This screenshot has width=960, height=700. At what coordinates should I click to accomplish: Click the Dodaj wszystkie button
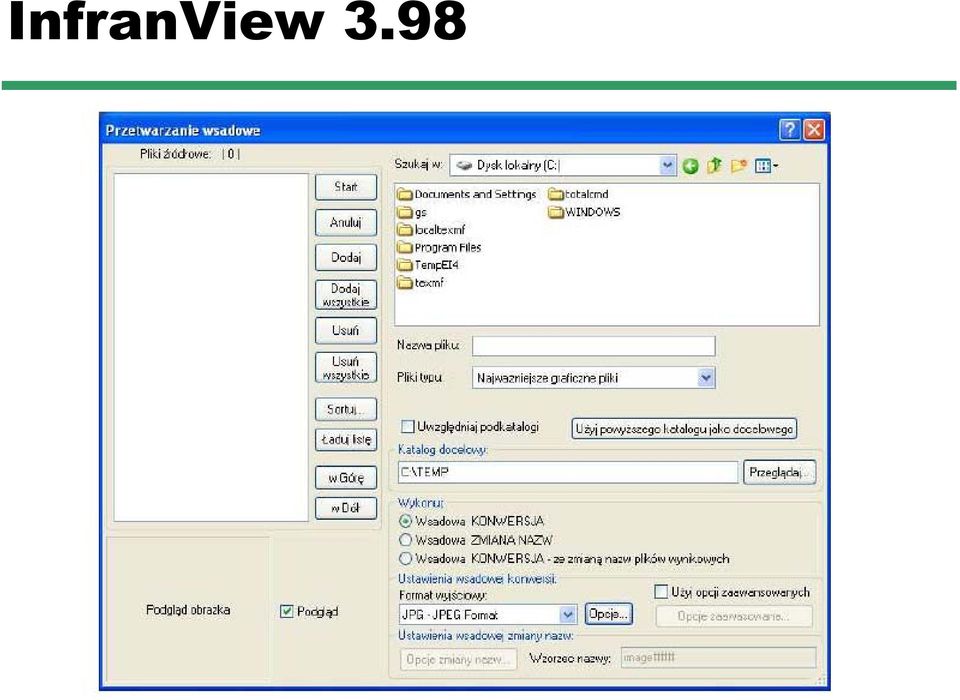[346, 295]
